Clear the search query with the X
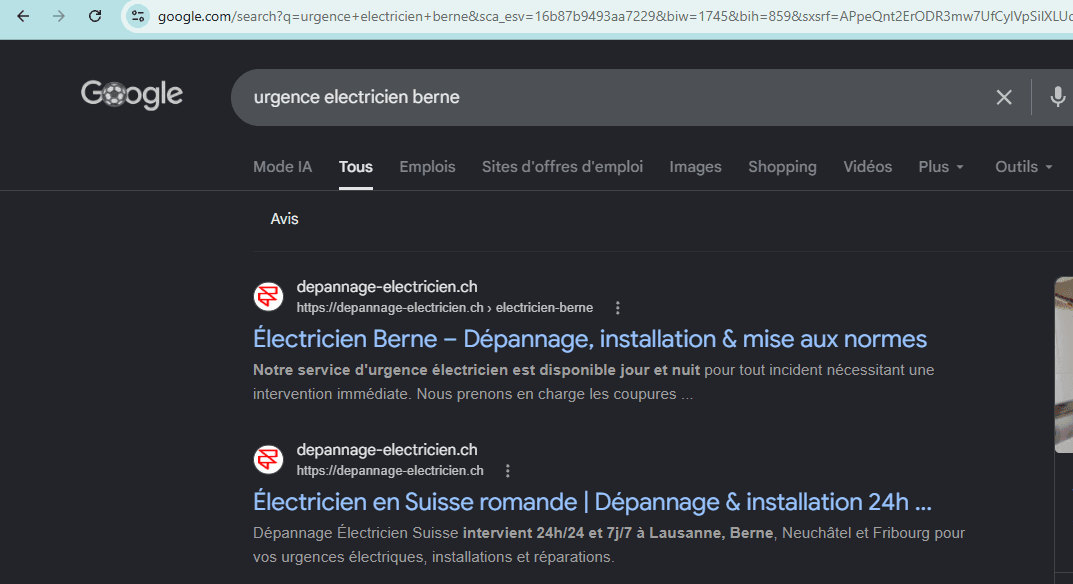Screen dimensions: 1073x584 pos(1003,97)
